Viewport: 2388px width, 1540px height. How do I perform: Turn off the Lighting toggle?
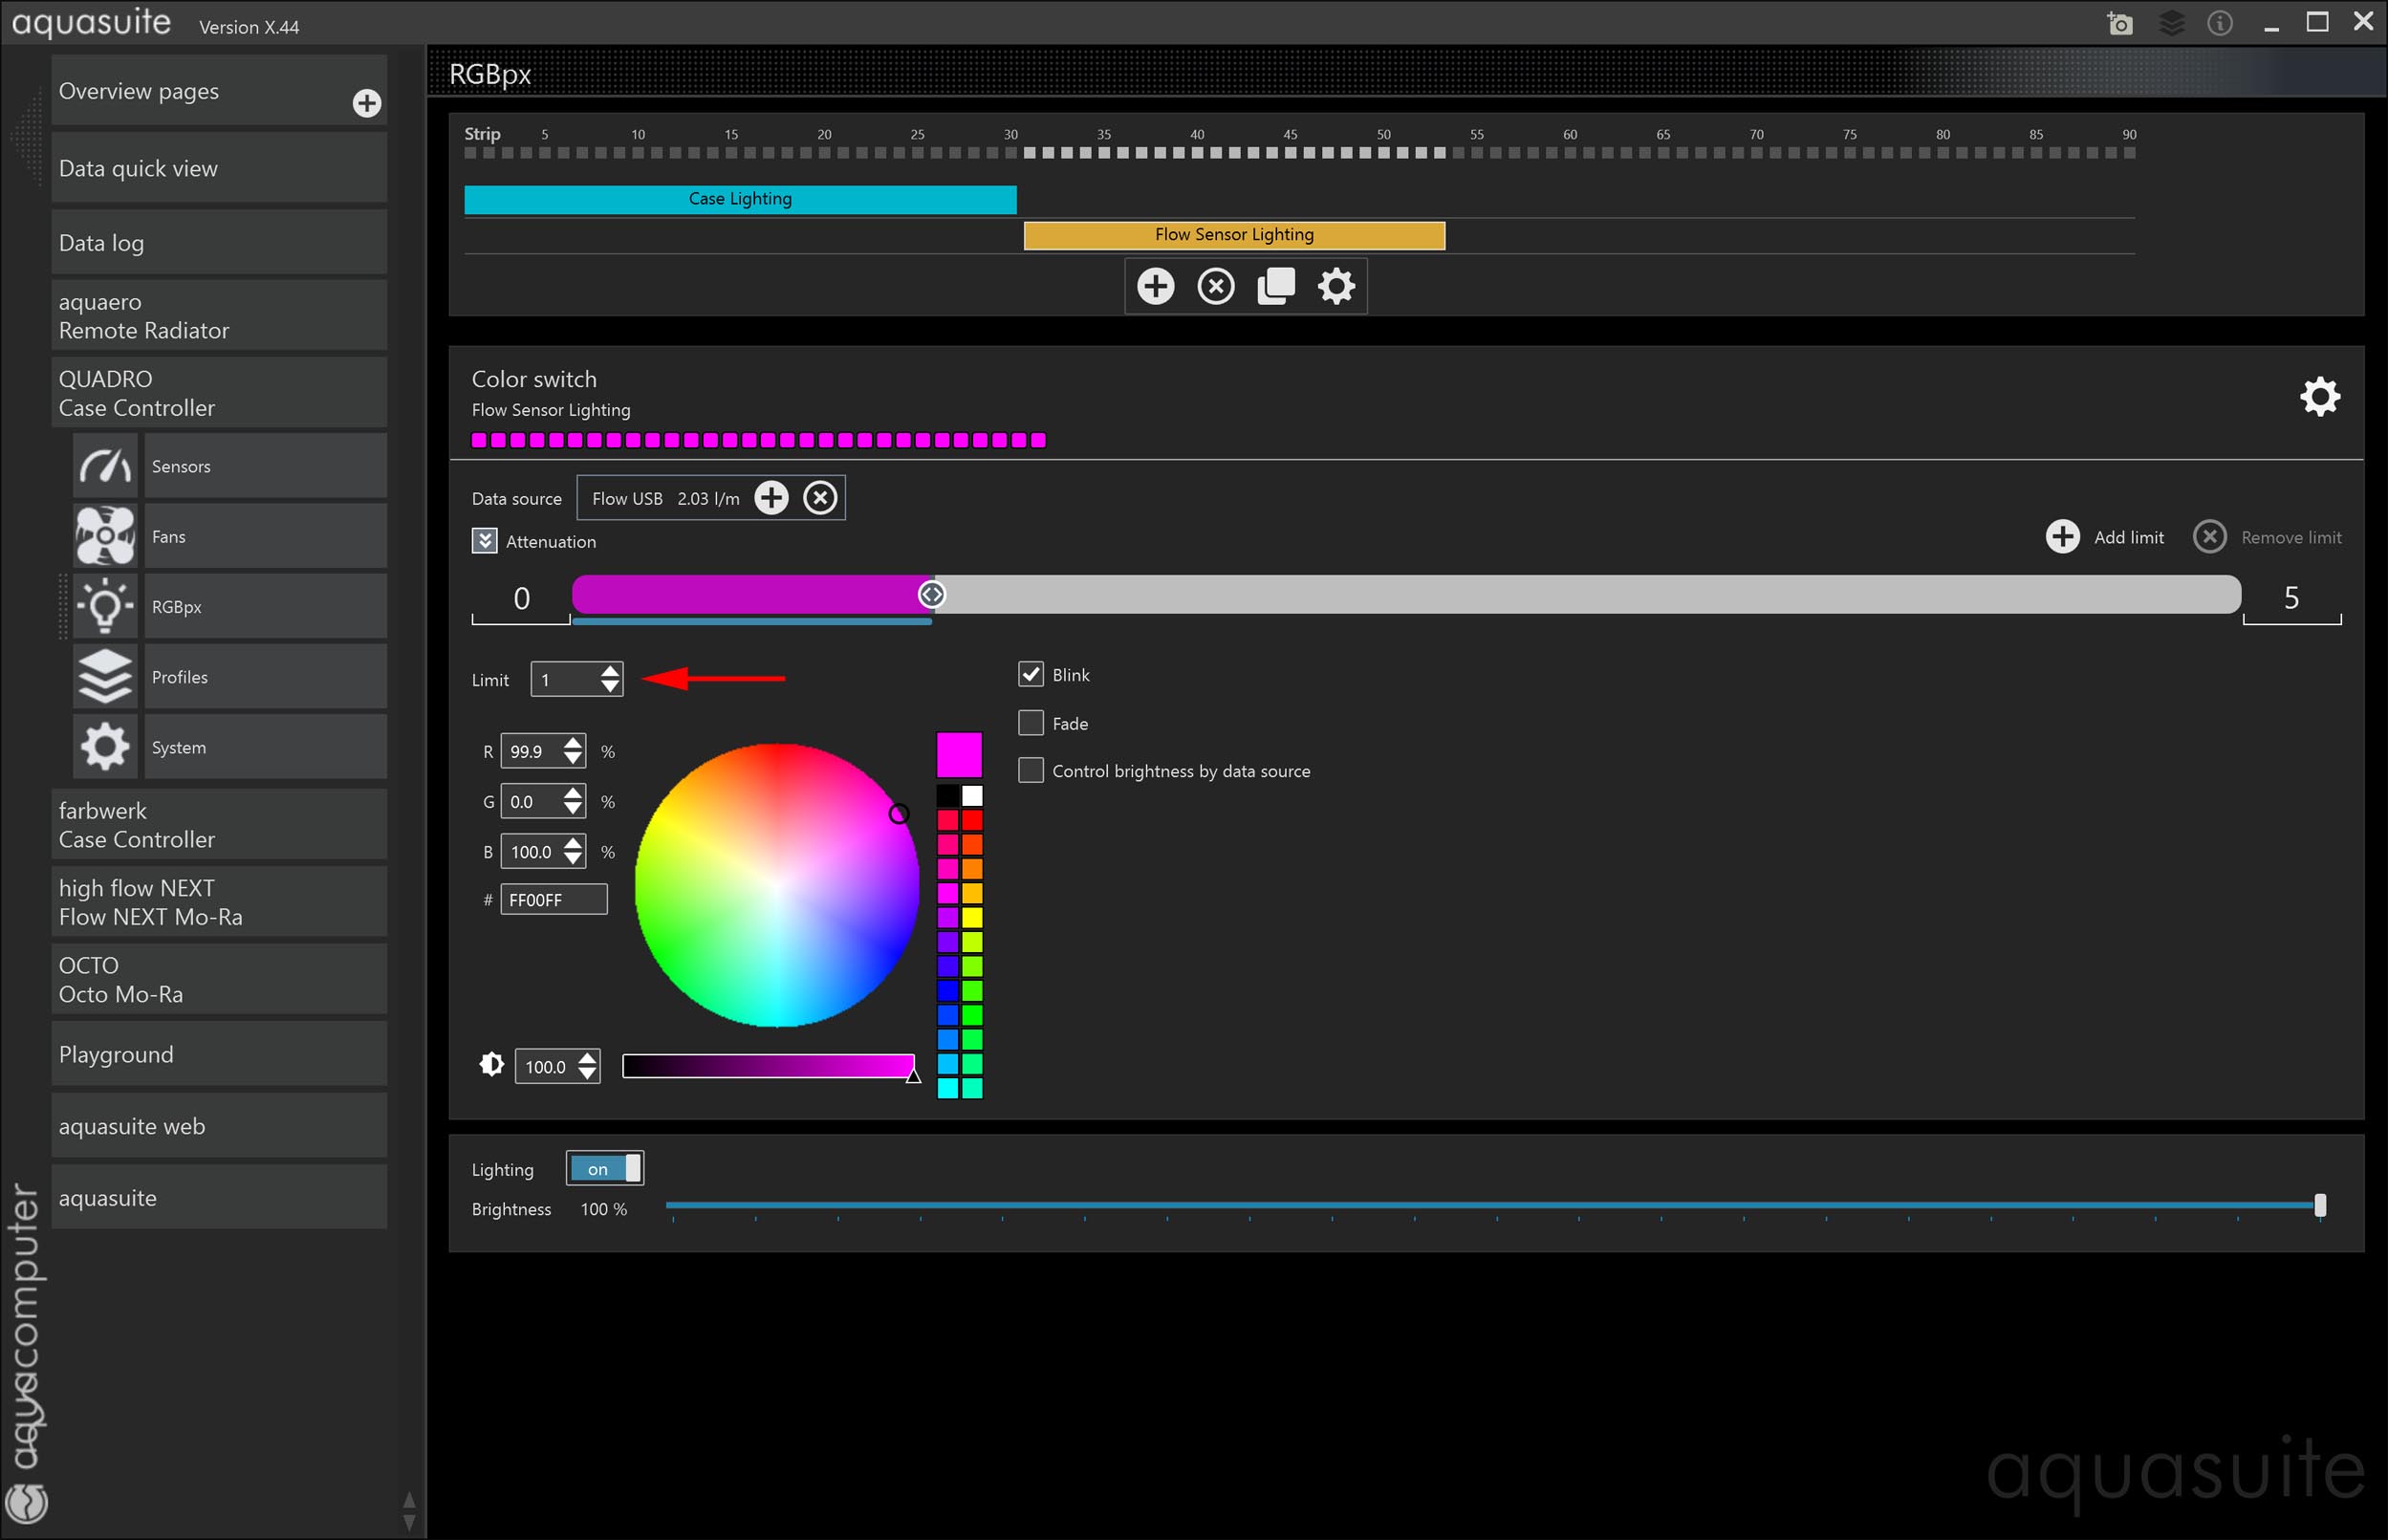(605, 1169)
